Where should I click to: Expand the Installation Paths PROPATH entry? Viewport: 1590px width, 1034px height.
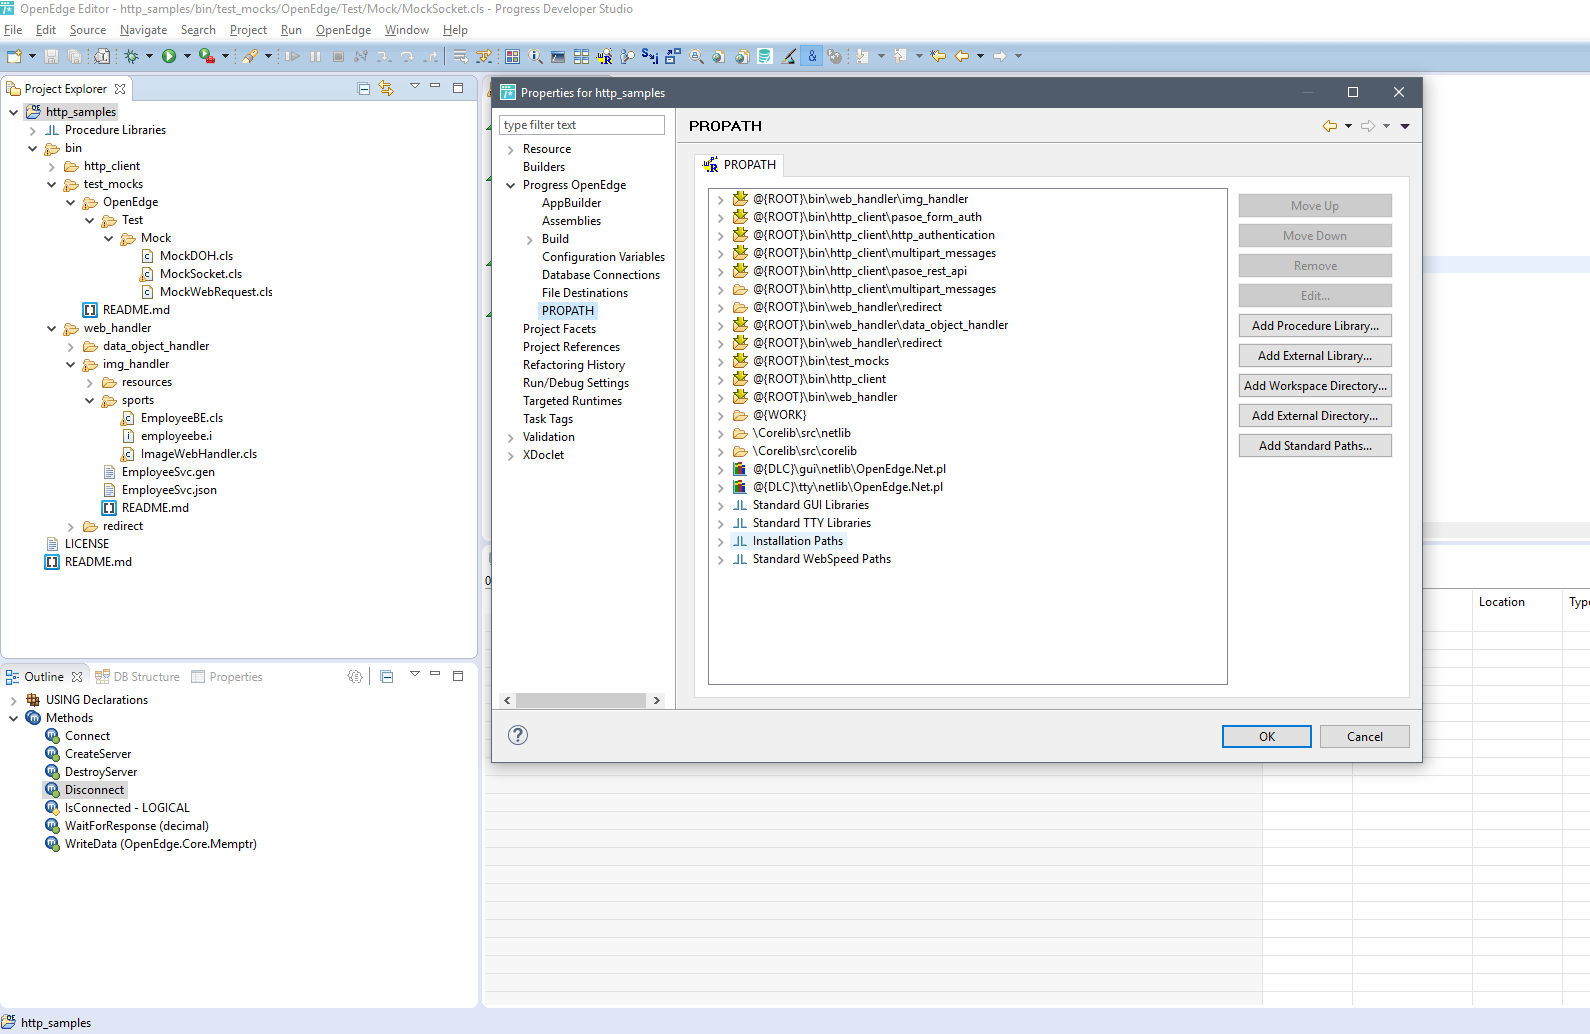click(720, 541)
